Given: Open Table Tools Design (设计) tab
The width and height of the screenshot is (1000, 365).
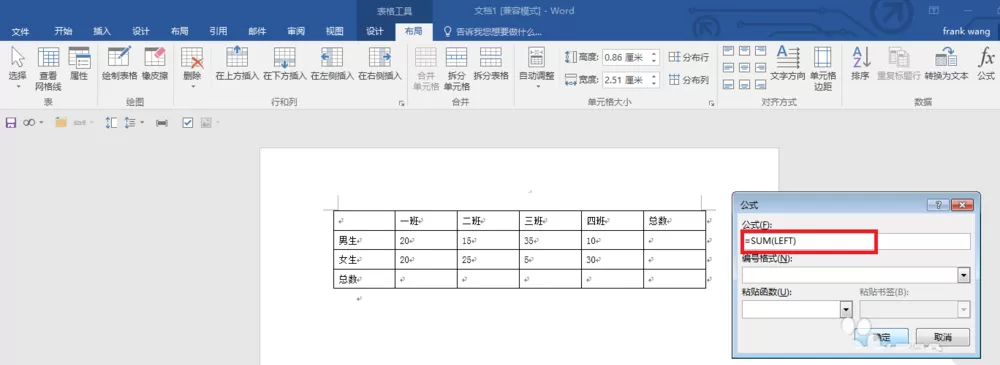Looking at the screenshot, I should coord(375,31).
